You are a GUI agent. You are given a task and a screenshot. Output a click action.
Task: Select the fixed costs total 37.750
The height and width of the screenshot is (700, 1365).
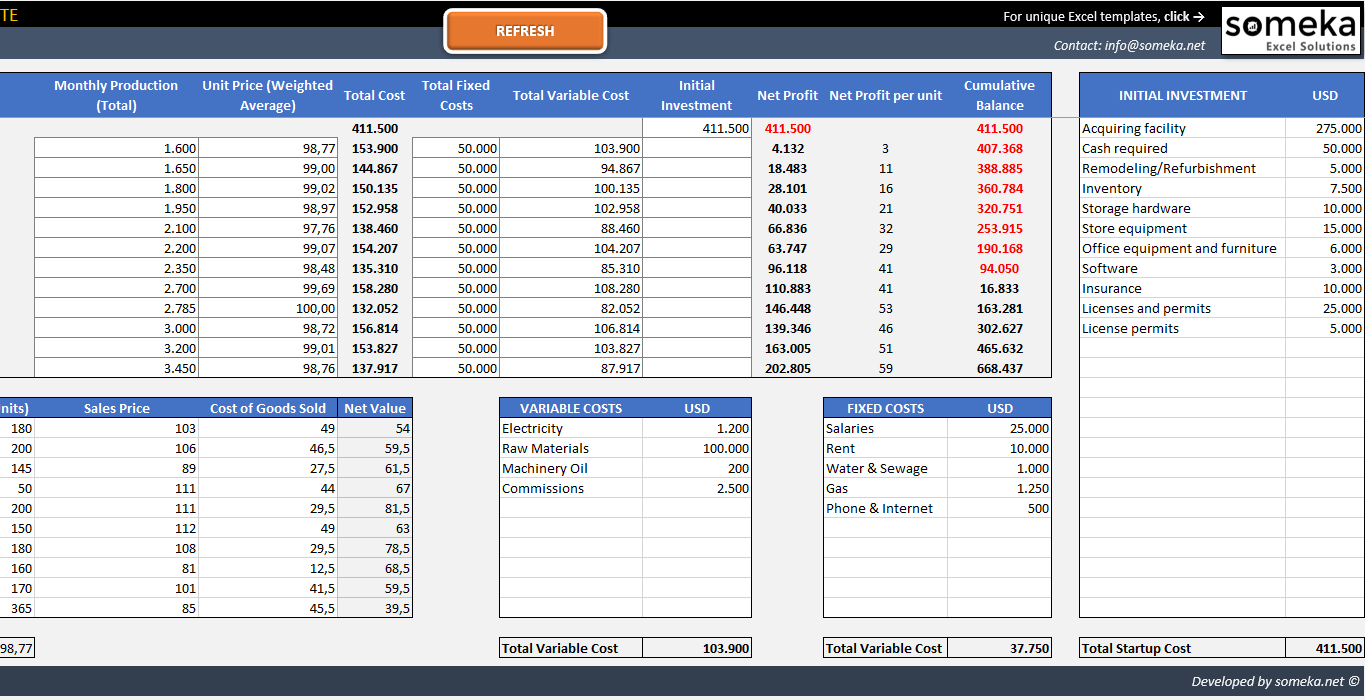click(x=999, y=648)
